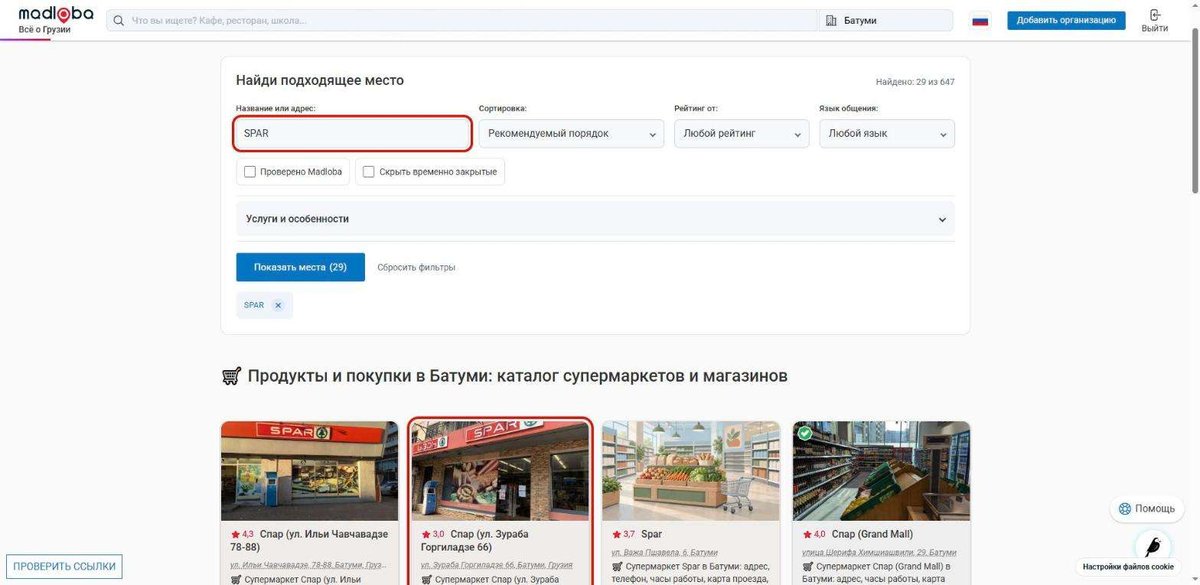Click star rating 3,7 on Spar card
Screen dimensions: 1200x585
point(623,534)
